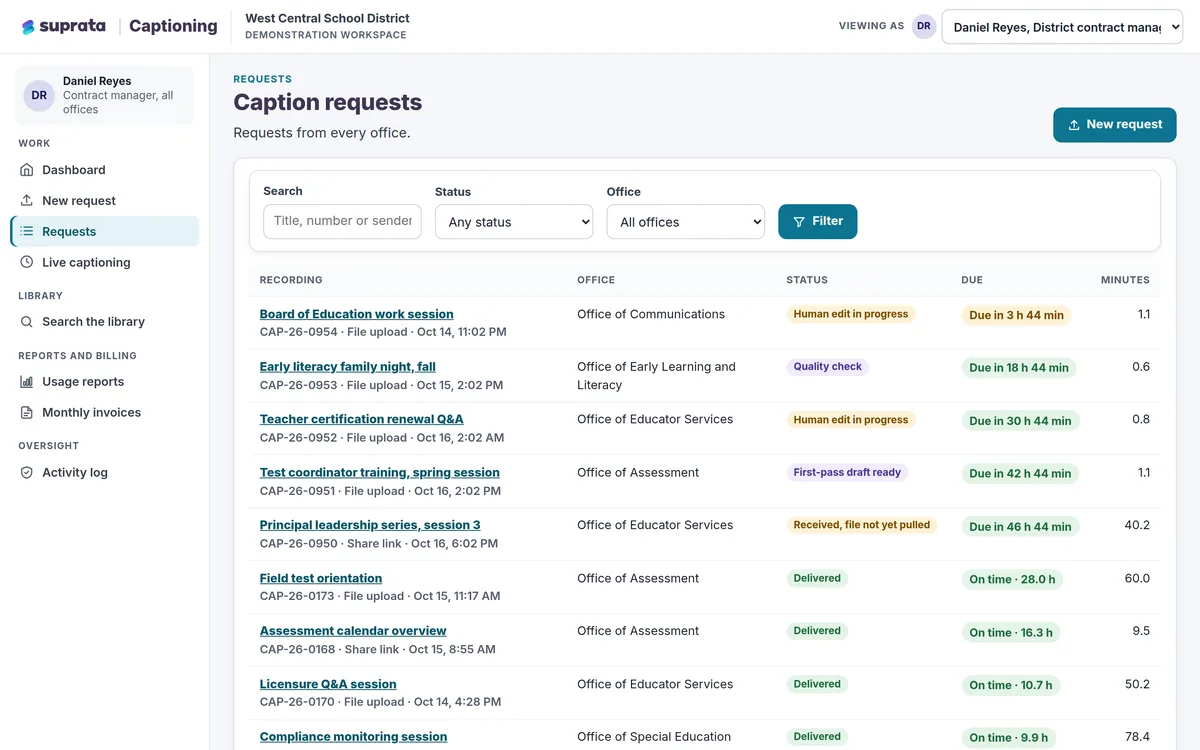Click the upload icon on New request button
The image size is (1200, 750).
(1074, 125)
